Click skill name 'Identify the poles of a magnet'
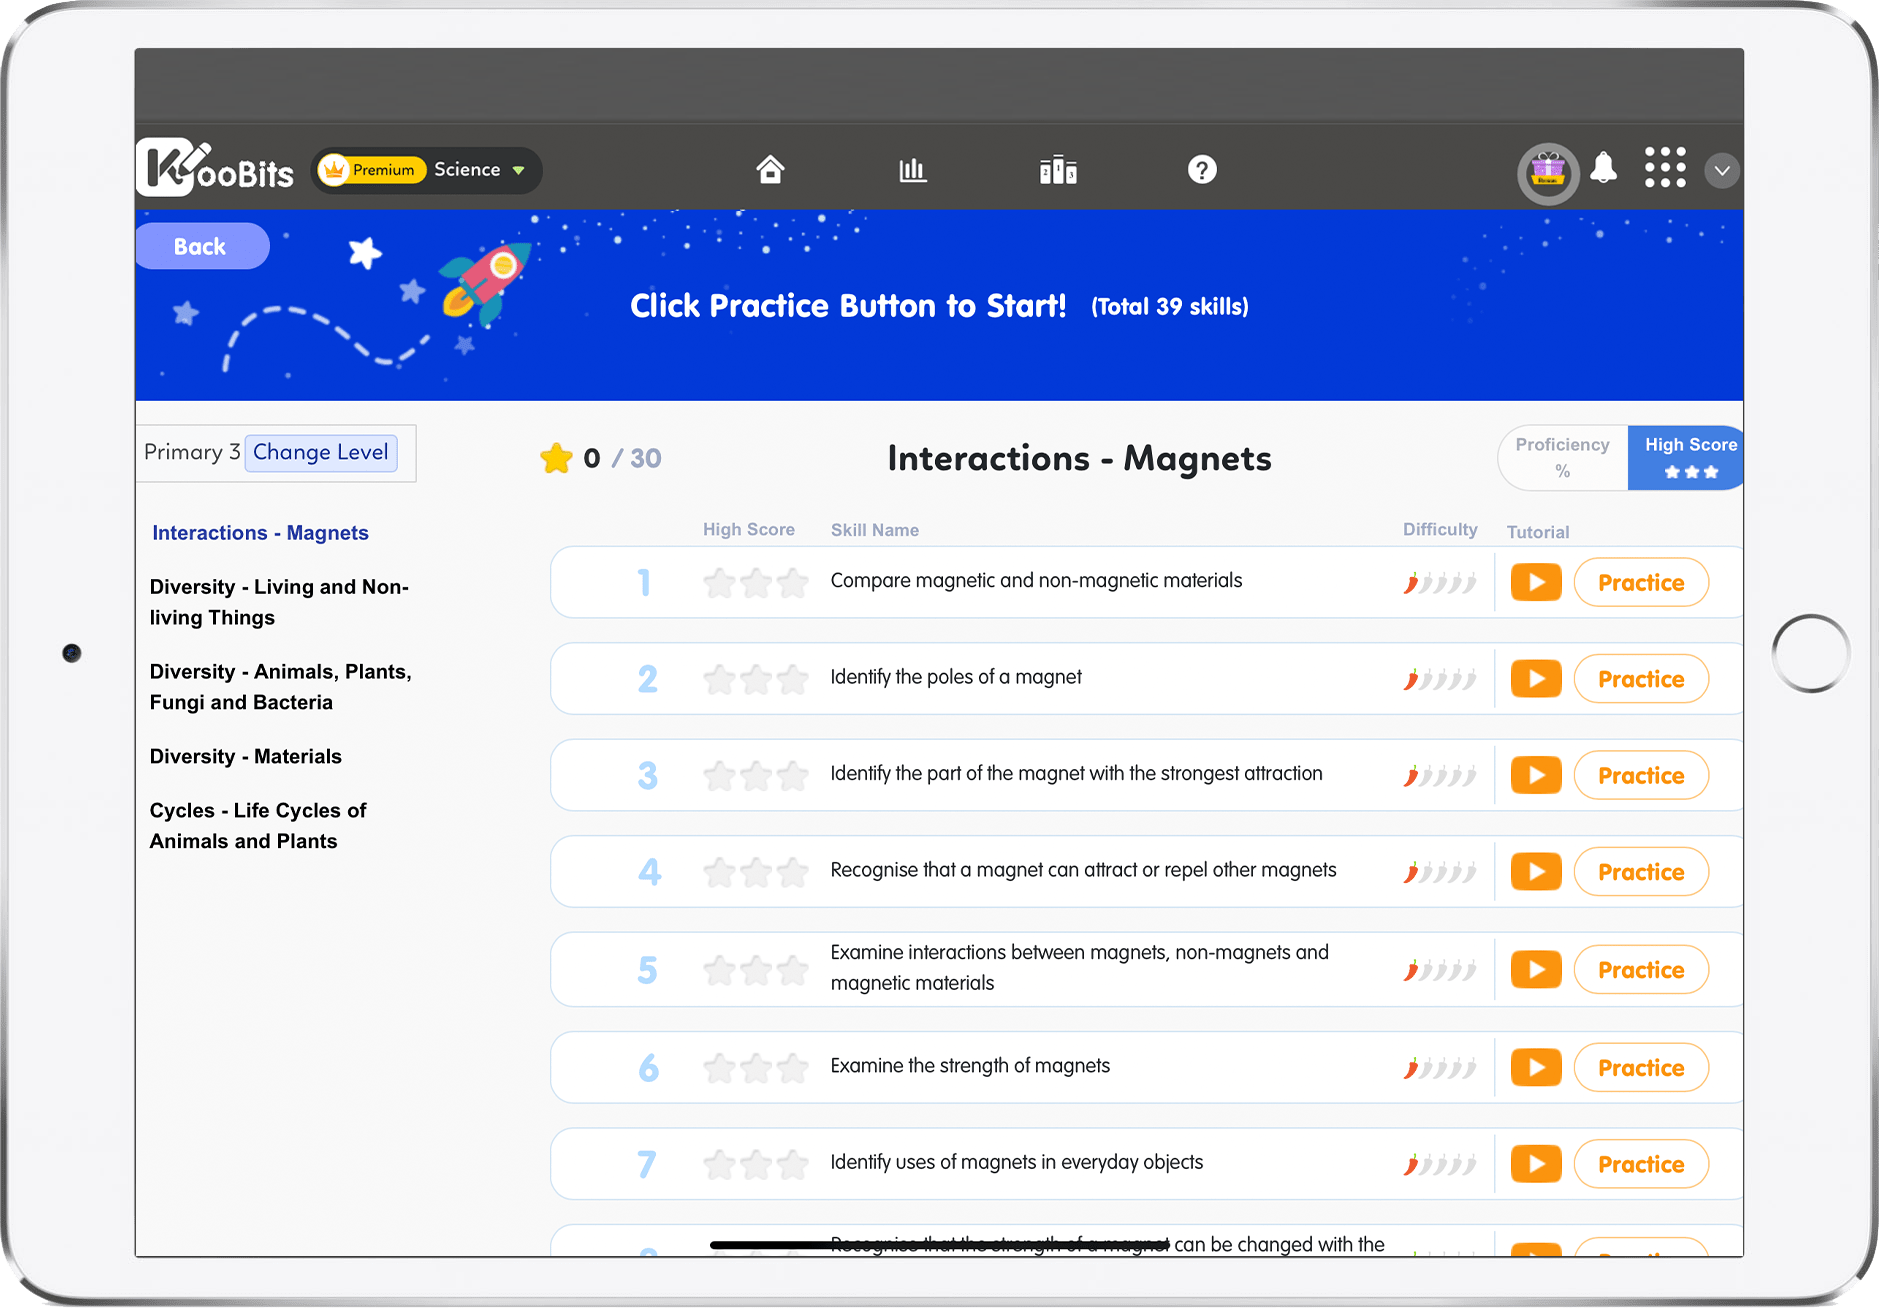The height and width of the screenshot is (1310, 1880). (x=956, y=677)
